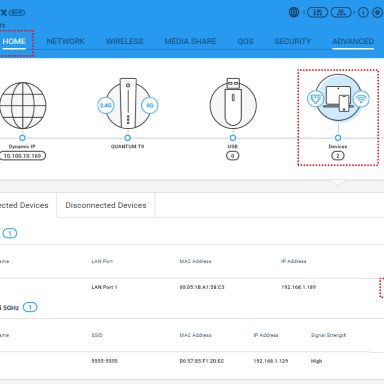The image size is (384, 384).
Task: Click the Wi-Fi bubble on Devices
Action: tap(361, 99)
